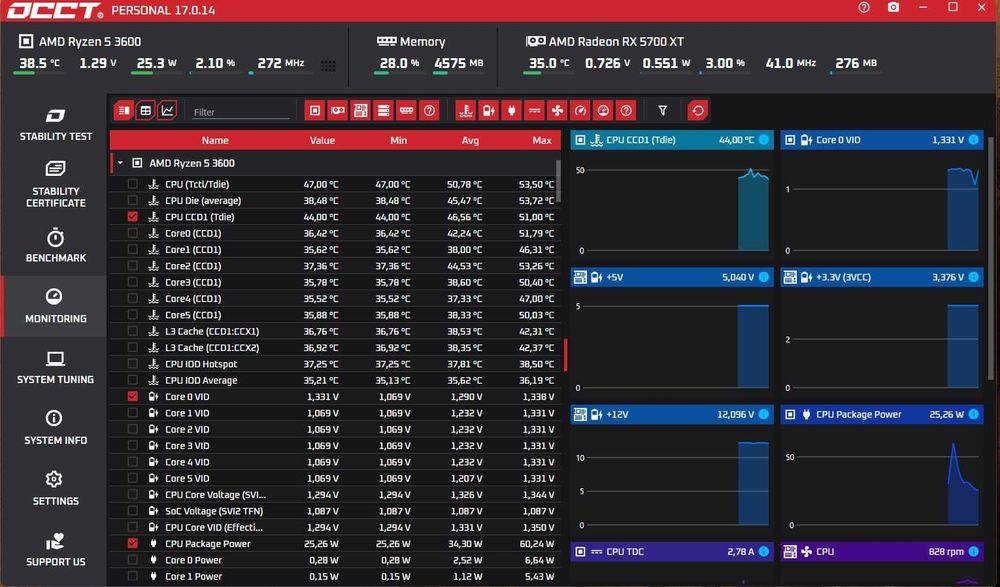The width and height of the screenshot is (1000, 587).
Task: Click the sensor table vertical scrollbar
Action: [x=559, y=181]
